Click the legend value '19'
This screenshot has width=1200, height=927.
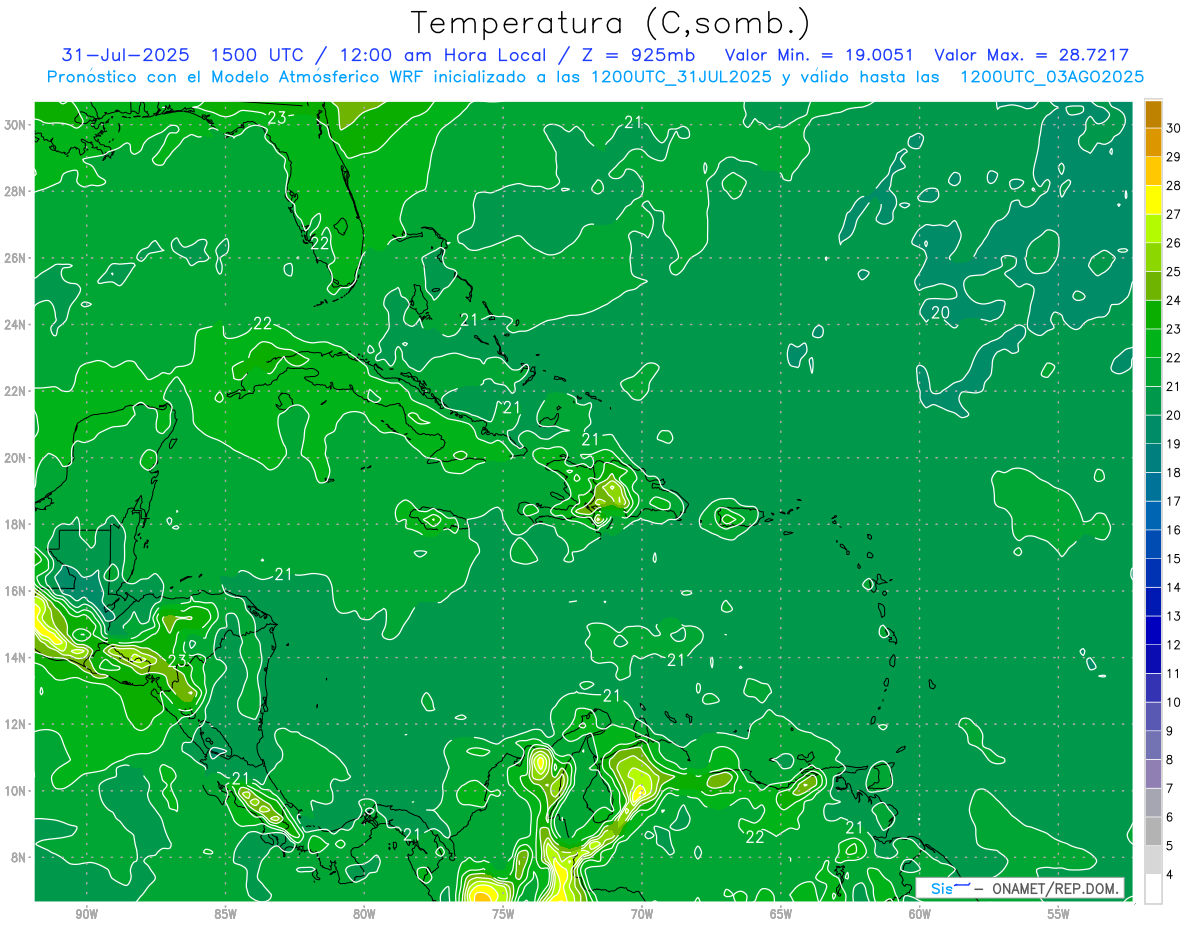point(1174,444)
